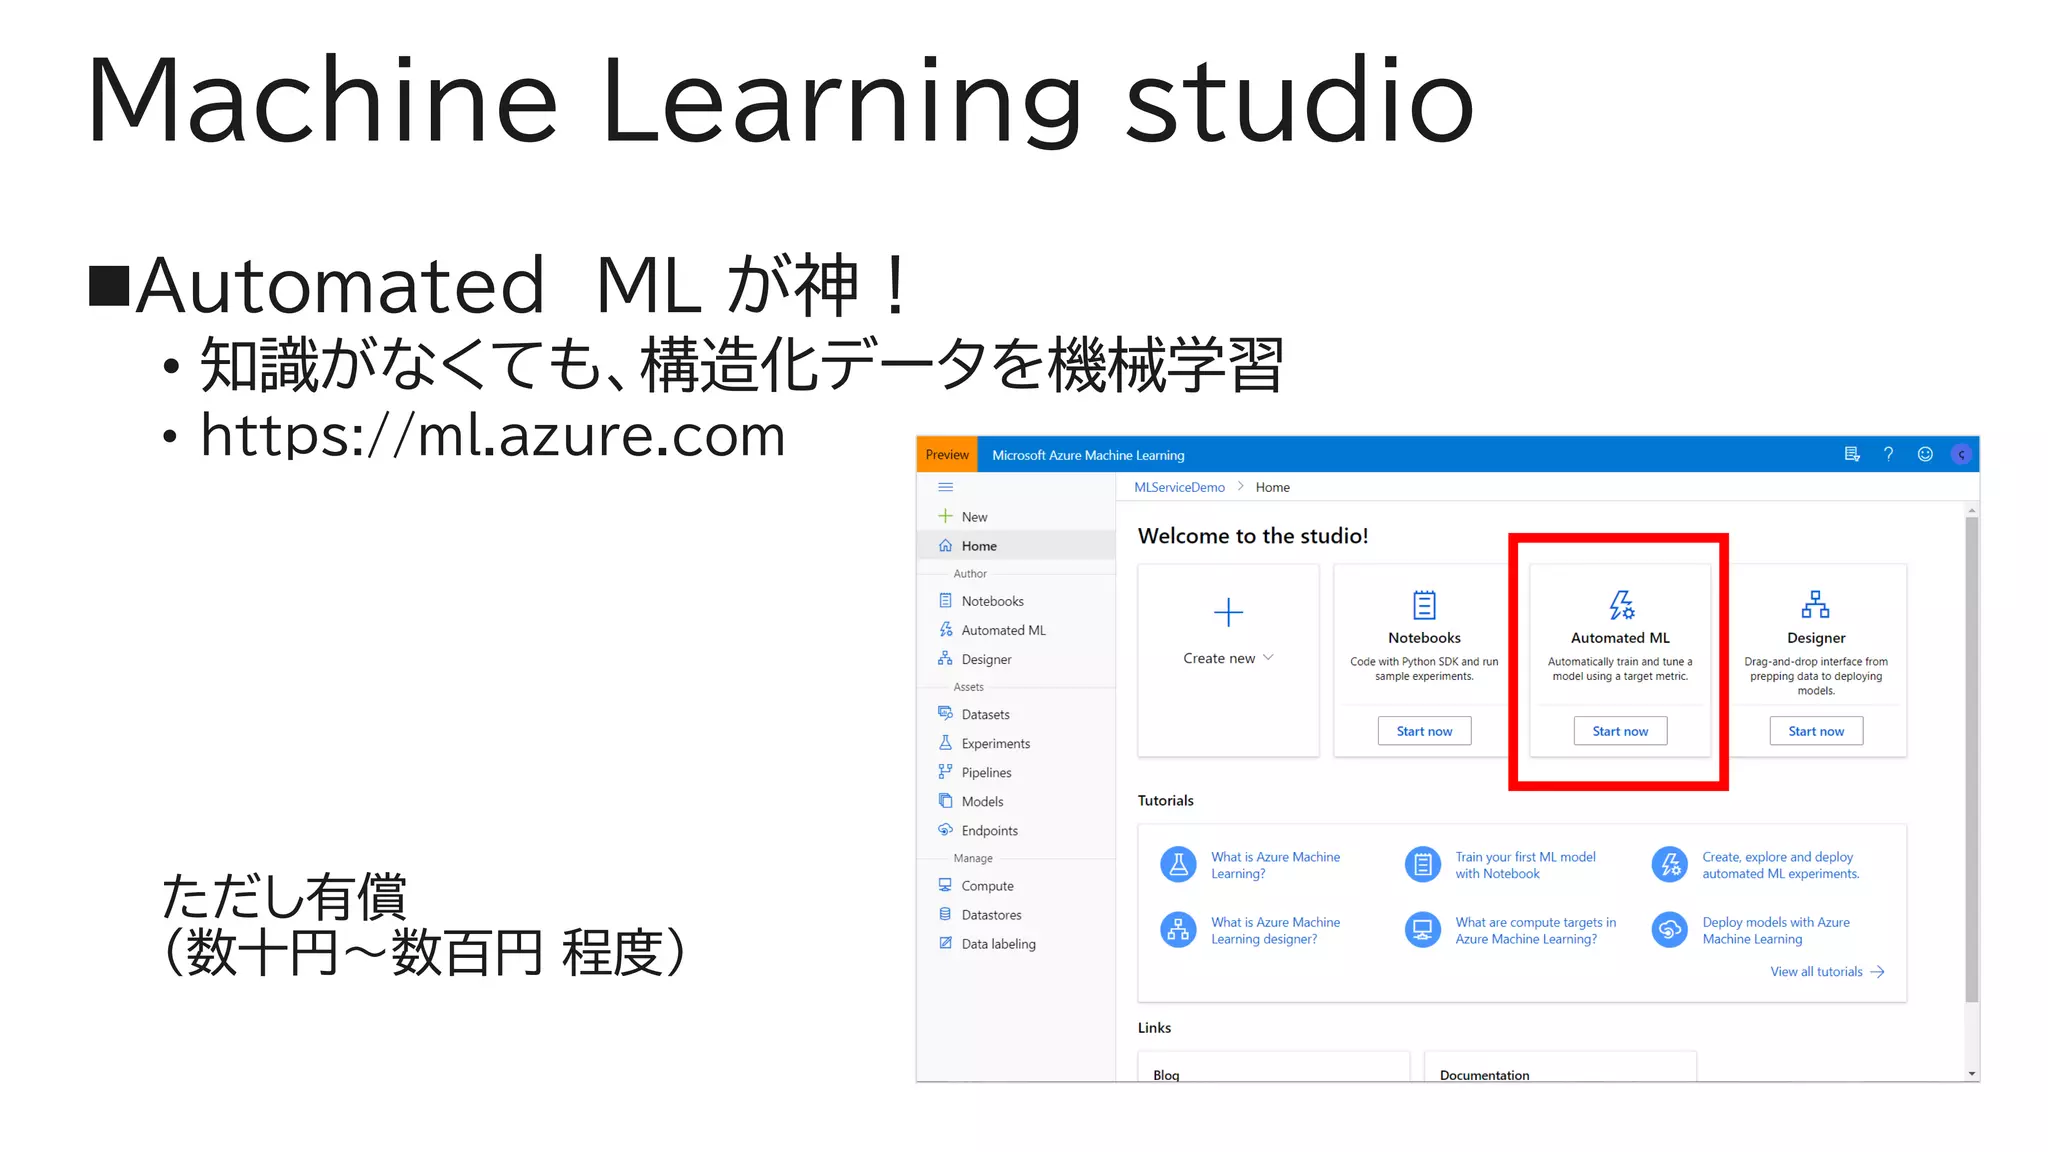Open Deploy models with Azure Machine Learning
The height and width of the screenshot is (1152, 2048).
pyautogui.click(x=1776, y=930)
